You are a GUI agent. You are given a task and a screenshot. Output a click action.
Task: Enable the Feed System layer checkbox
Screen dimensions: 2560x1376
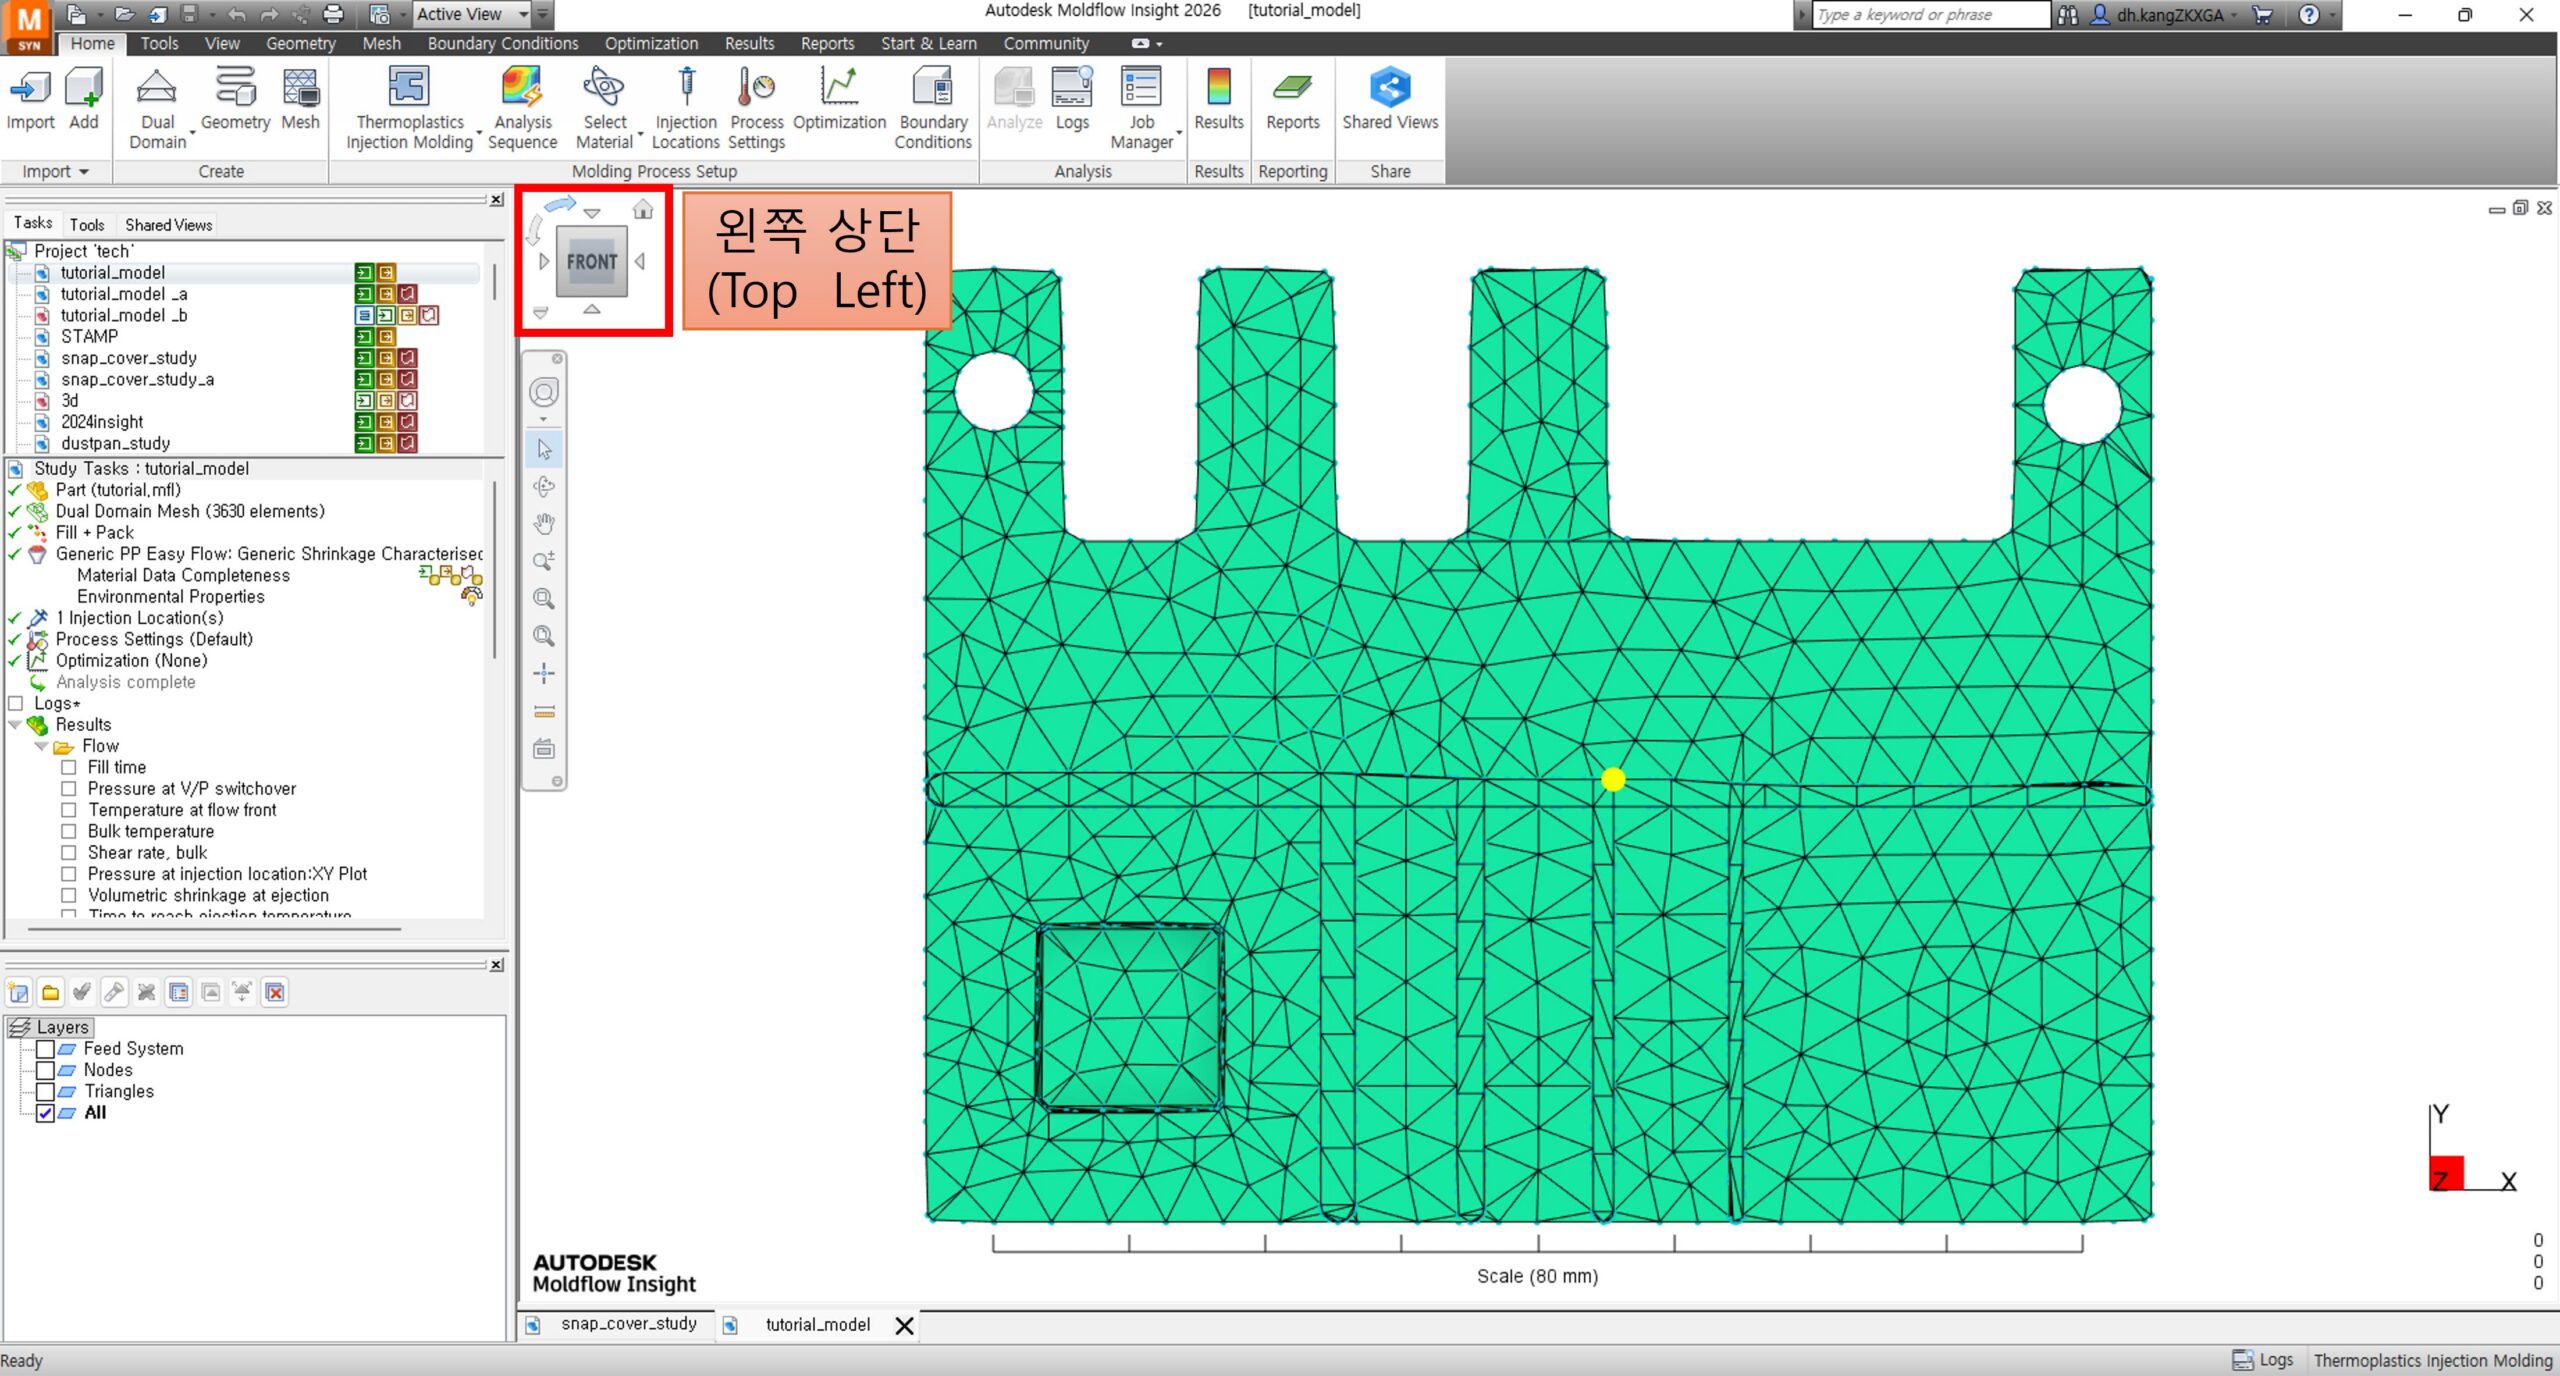pos(45,1049)
